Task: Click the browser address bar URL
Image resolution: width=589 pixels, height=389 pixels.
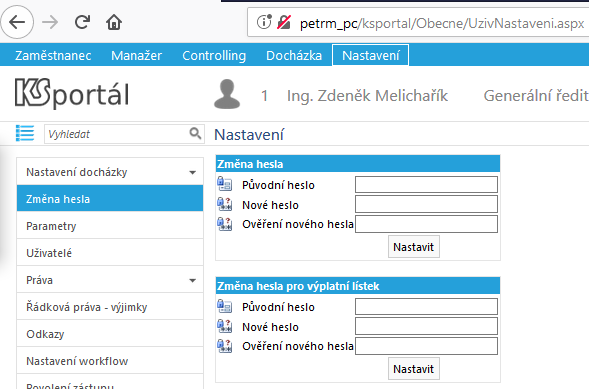Action: [x=442, y=23]
